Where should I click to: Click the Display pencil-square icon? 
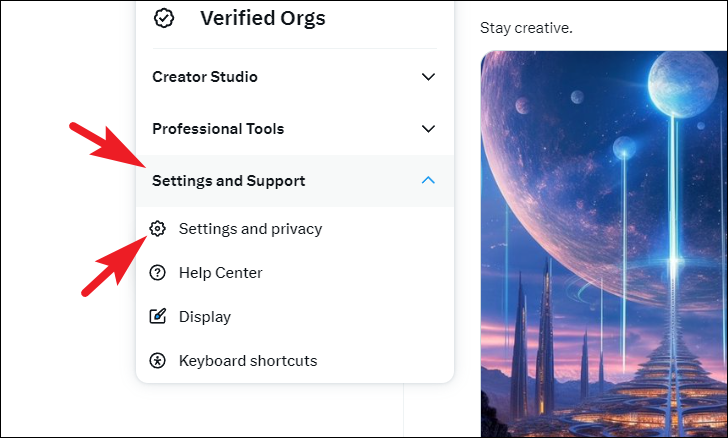click(157, 317)
